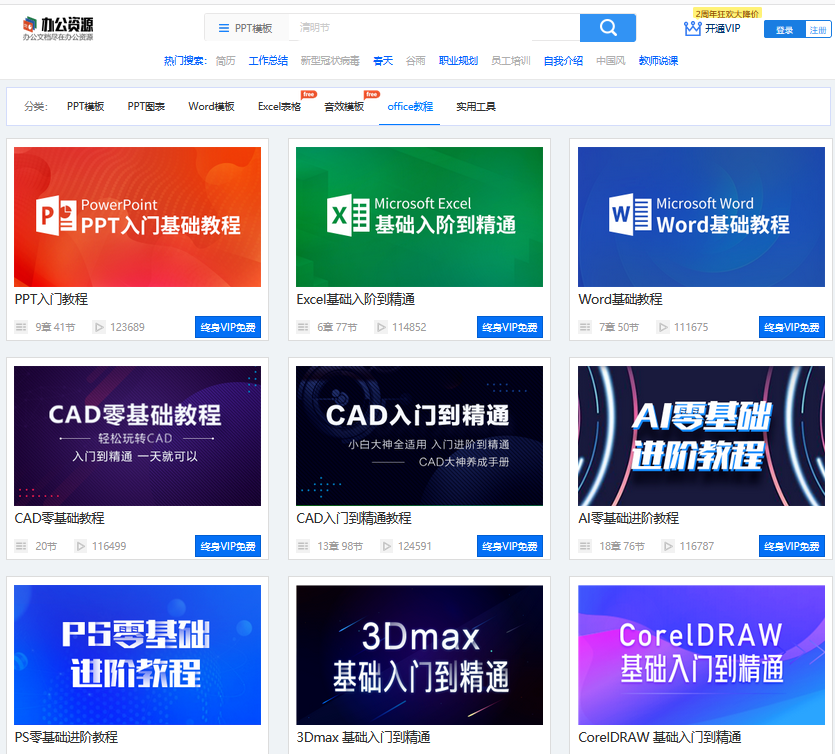835x754 pixels.
Task: Click chapter list icon on Excel基础入阶到精通 card
Action: coord(302,326)
